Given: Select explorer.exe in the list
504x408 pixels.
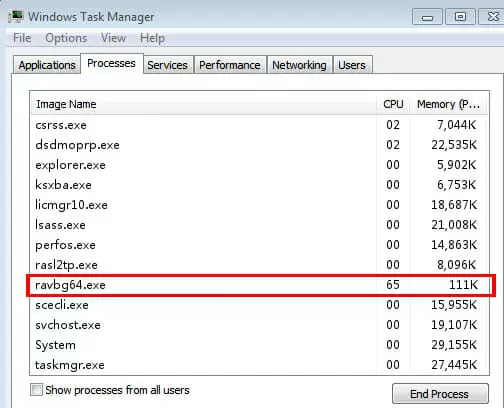Looking at the screenshot, I should (259, 165).
